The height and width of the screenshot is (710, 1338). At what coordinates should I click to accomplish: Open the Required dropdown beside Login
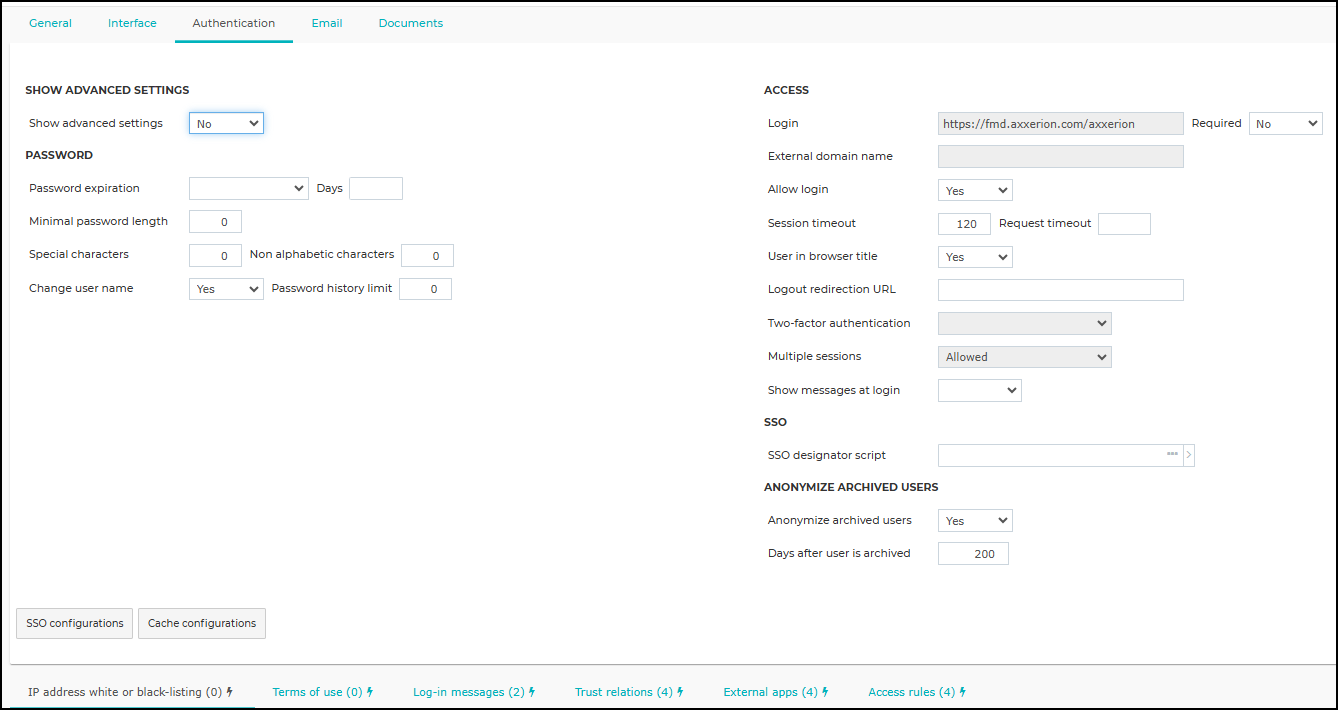(1286, 123)
